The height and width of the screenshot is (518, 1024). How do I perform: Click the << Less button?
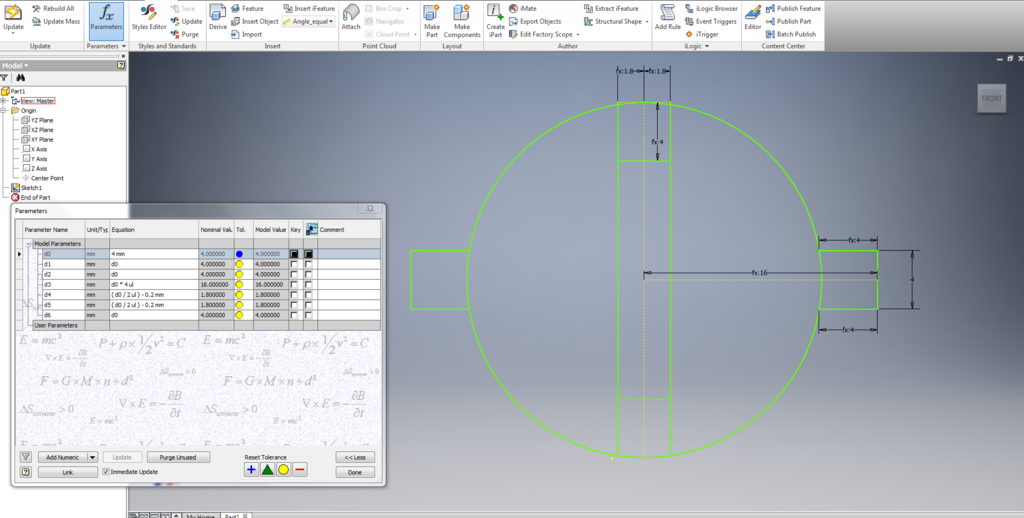(355, 457)
